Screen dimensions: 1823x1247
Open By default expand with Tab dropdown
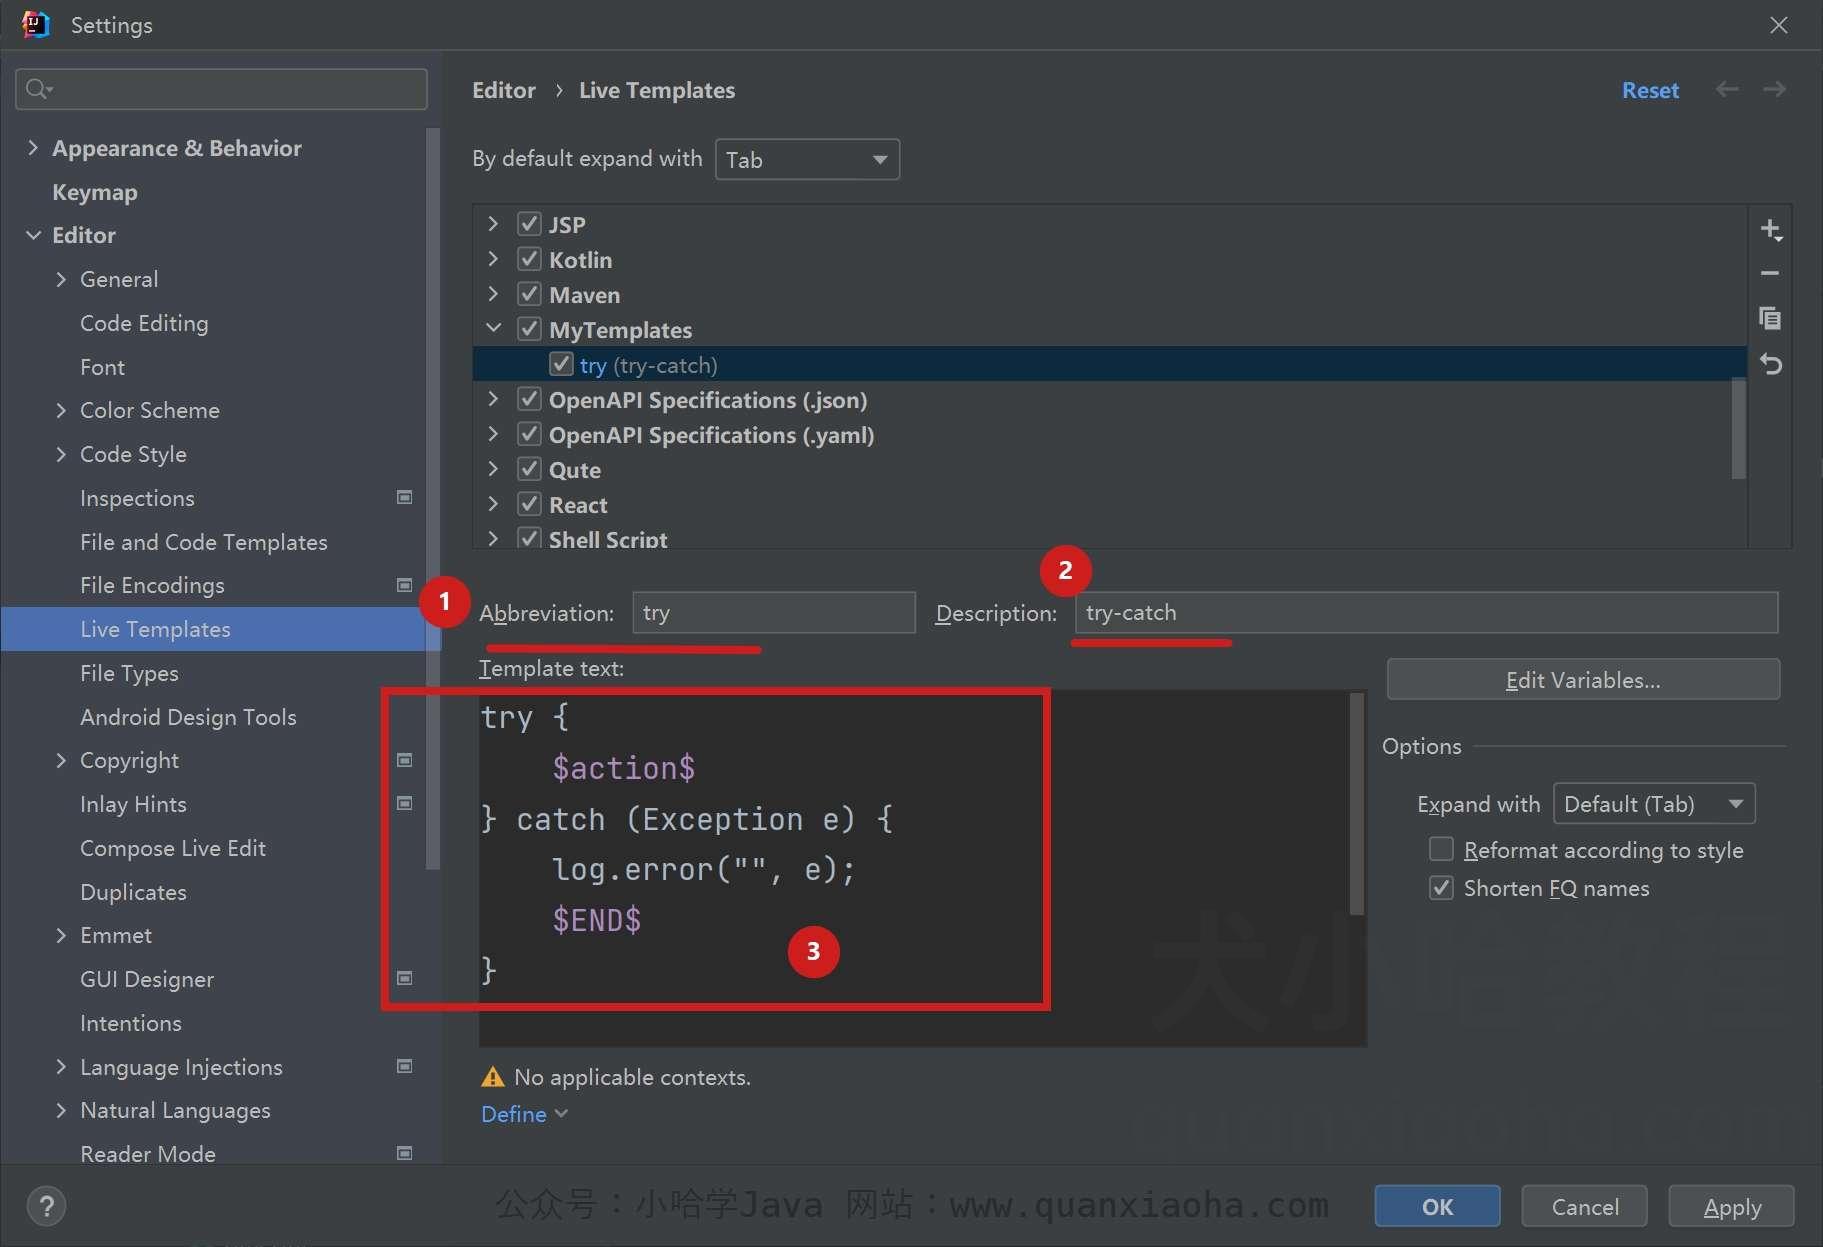click(x=807, y=160)
